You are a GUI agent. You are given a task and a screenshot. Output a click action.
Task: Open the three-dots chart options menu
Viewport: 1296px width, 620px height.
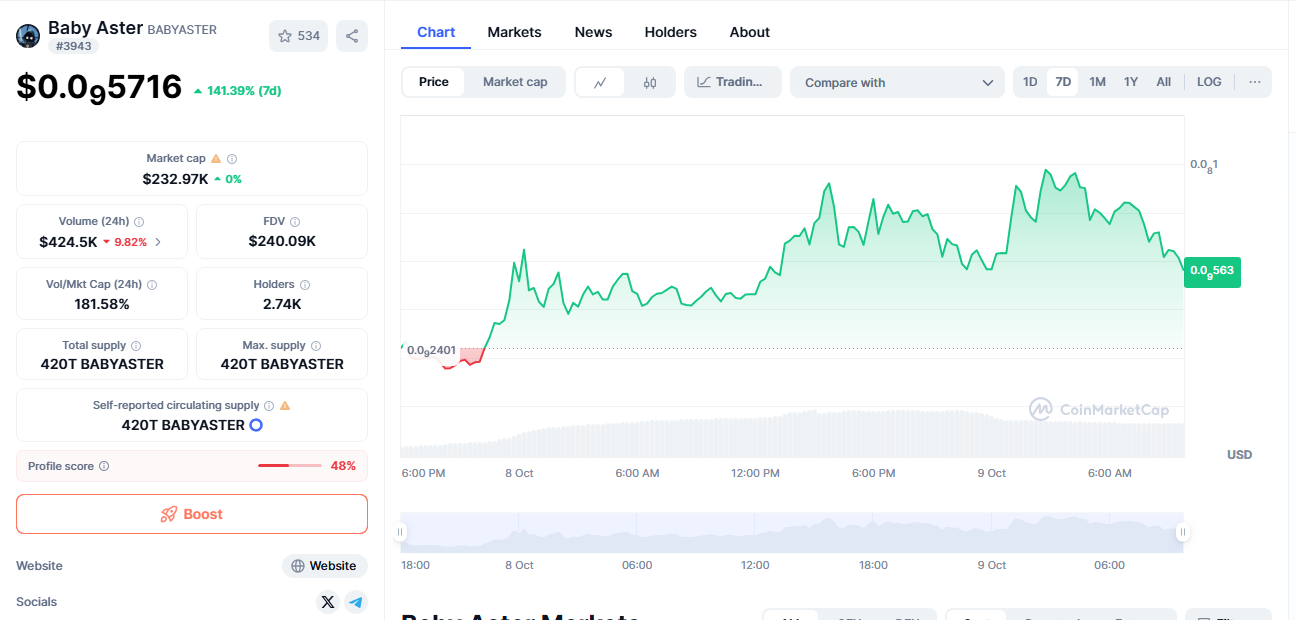point(1255,82)
